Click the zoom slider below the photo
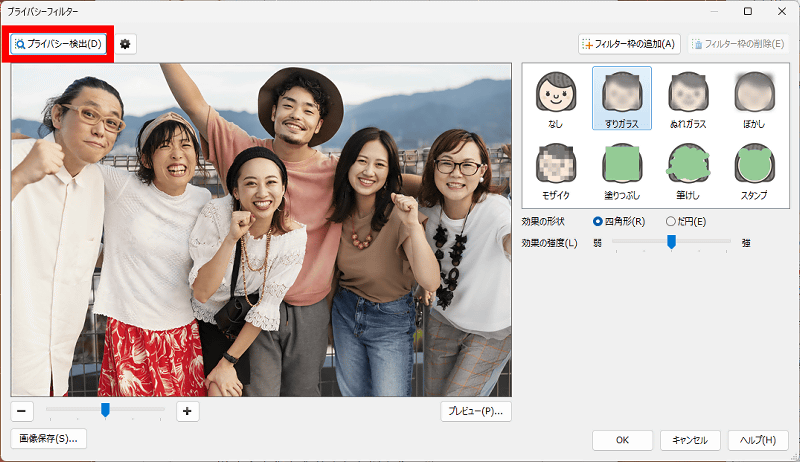Screen dimensions: 800x462 point(105,409)
